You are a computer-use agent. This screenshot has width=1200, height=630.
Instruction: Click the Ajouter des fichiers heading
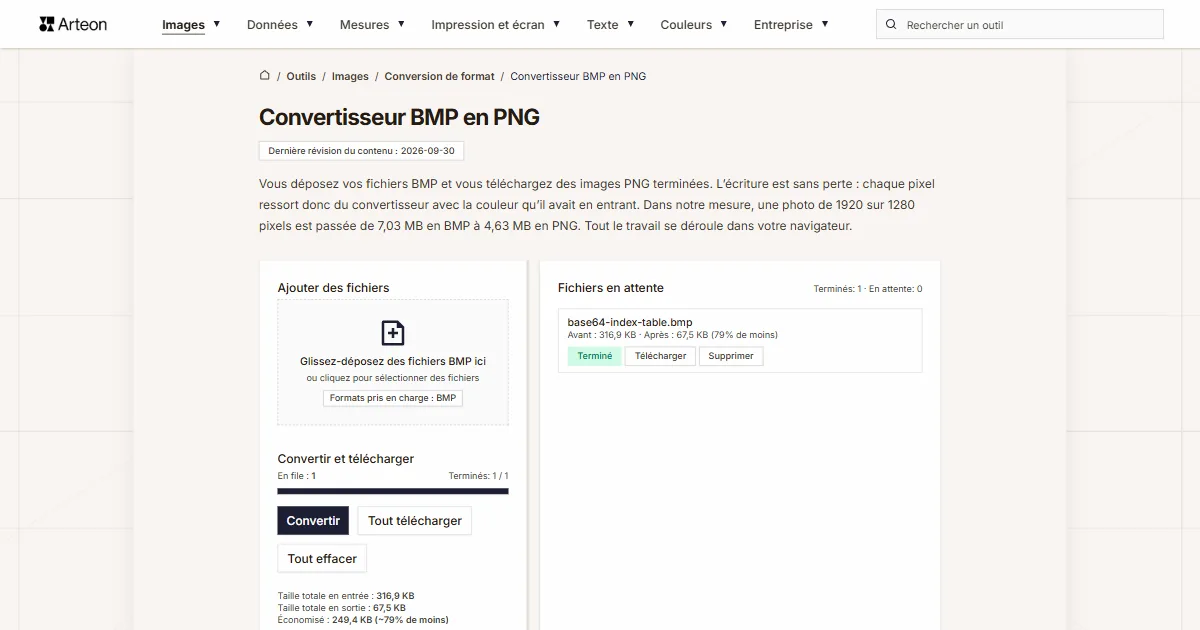(x=334, y=288)
